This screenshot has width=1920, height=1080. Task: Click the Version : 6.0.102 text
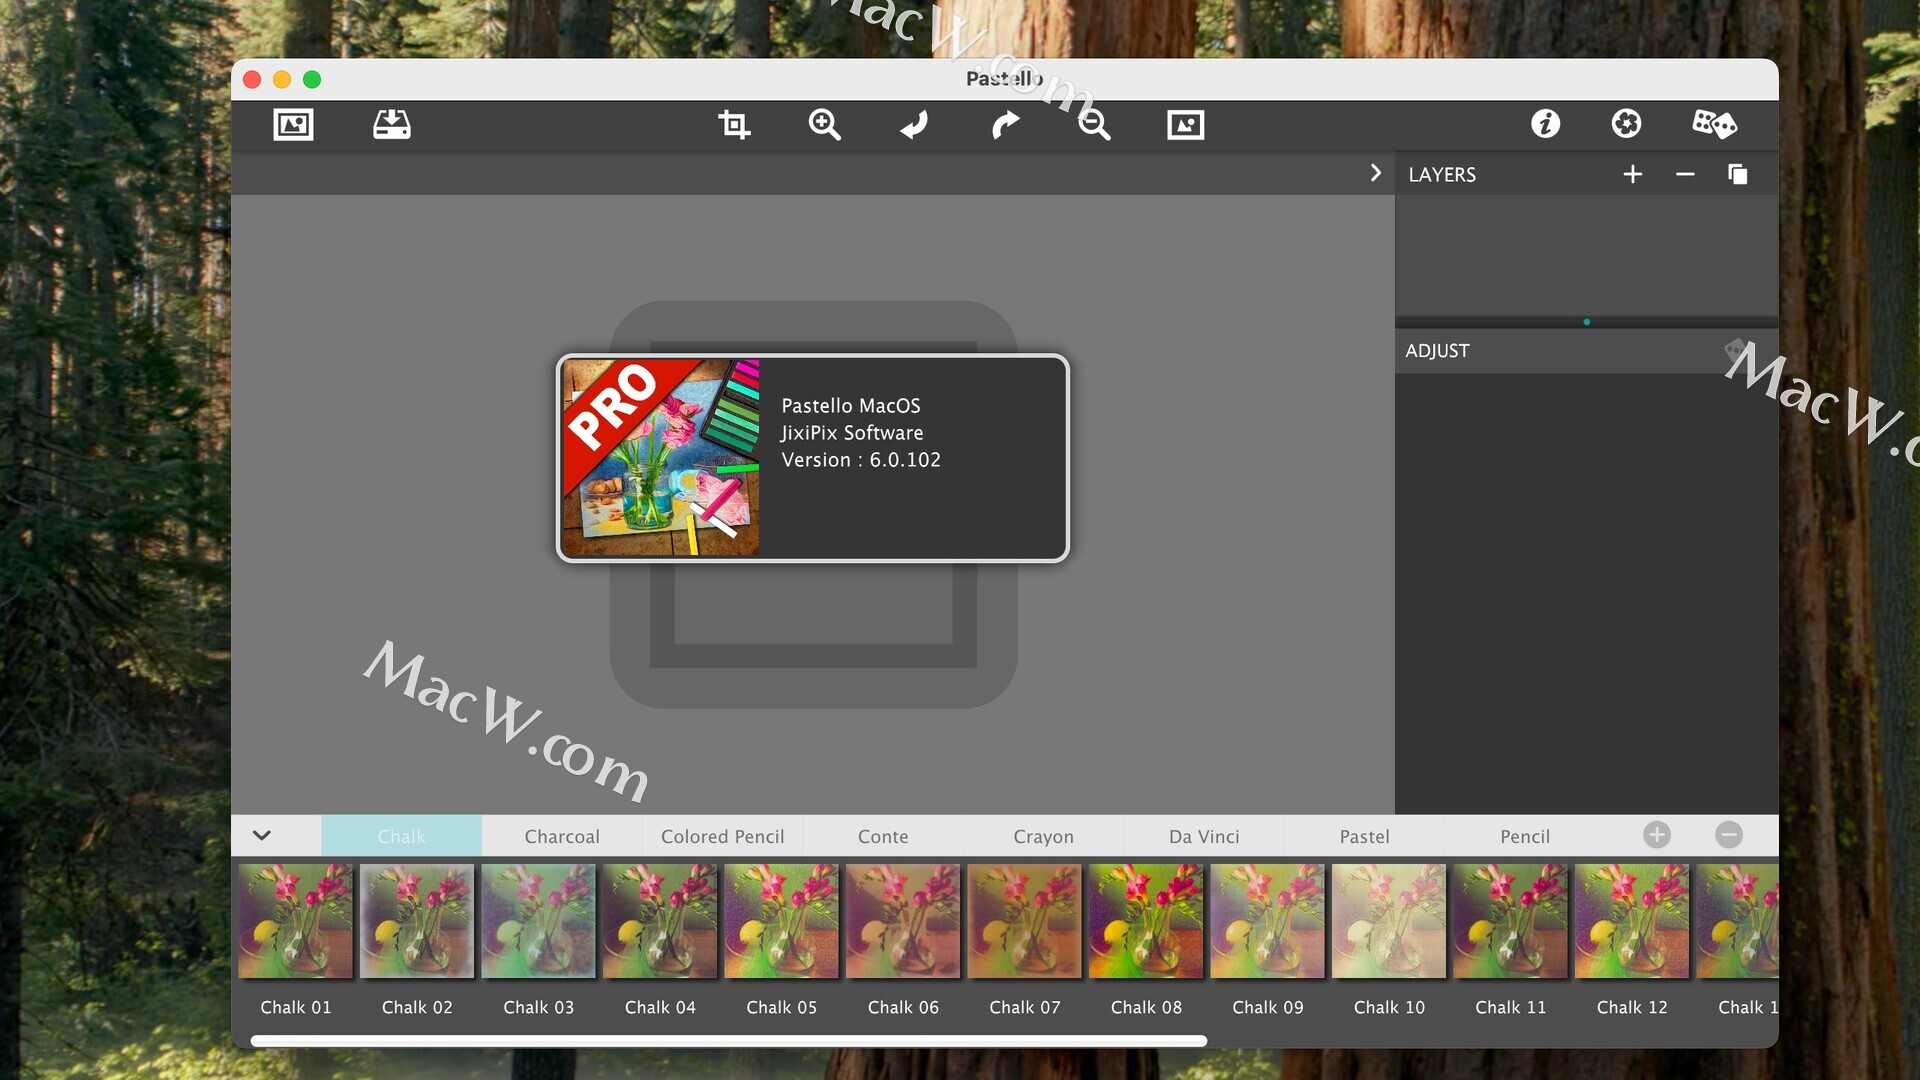(861, 460)
